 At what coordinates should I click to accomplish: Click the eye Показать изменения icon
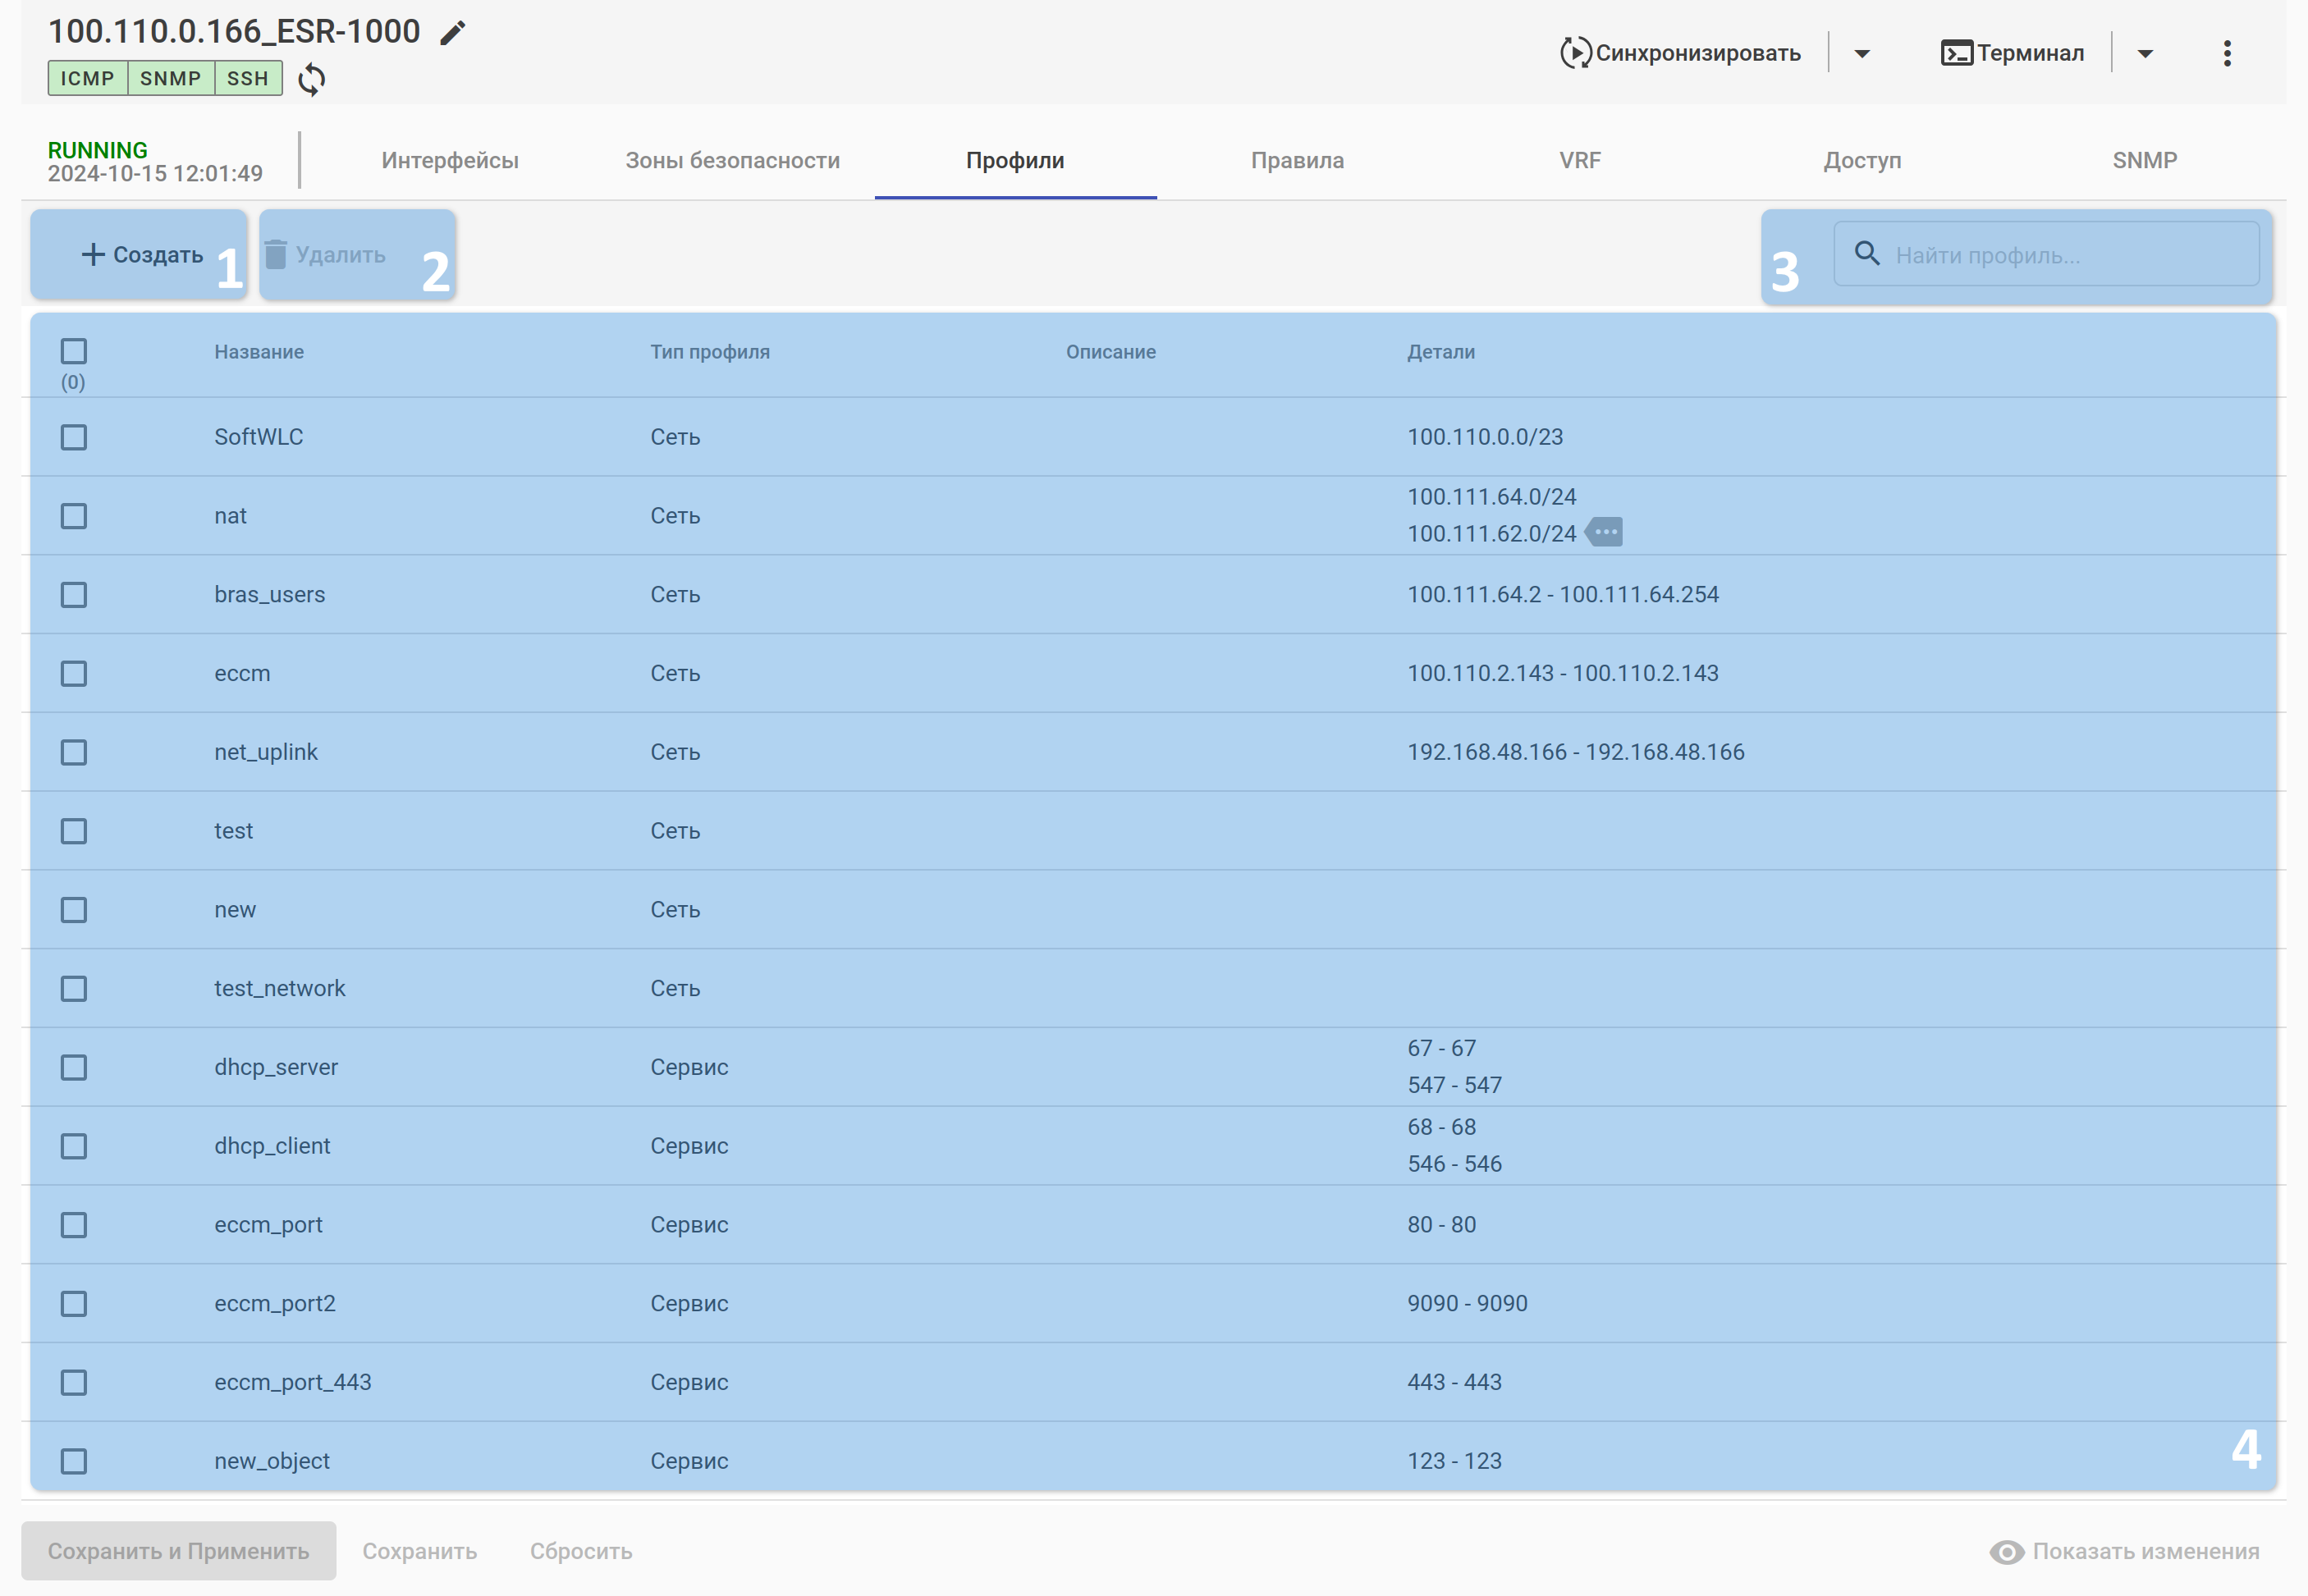click(2006, 1551)
